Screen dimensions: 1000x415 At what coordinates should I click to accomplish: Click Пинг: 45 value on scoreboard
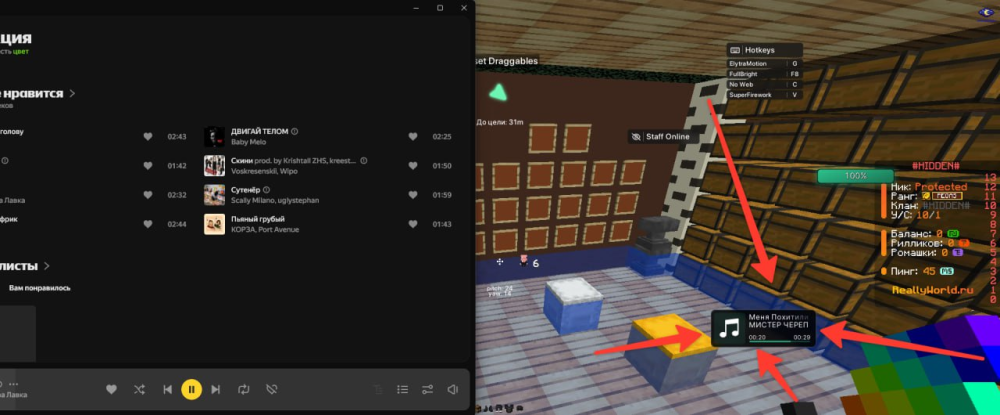922,272
